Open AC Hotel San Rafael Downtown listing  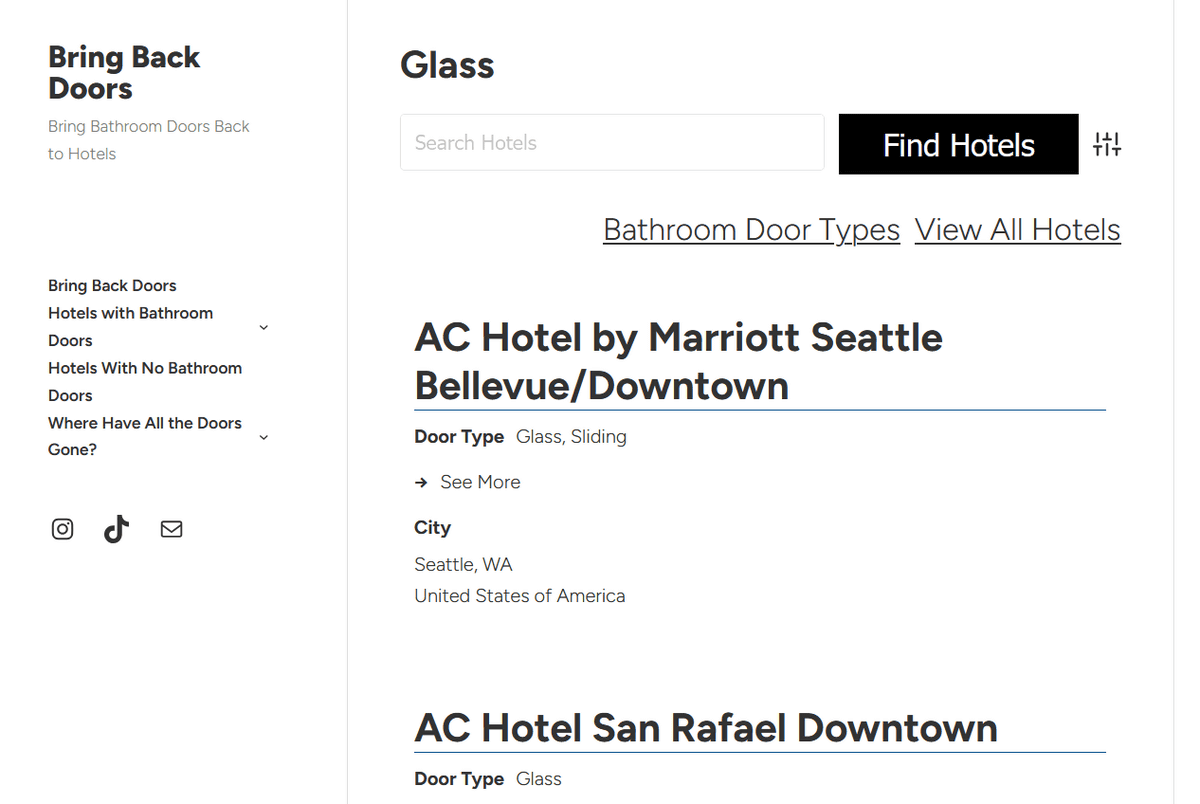click(706, 728)
